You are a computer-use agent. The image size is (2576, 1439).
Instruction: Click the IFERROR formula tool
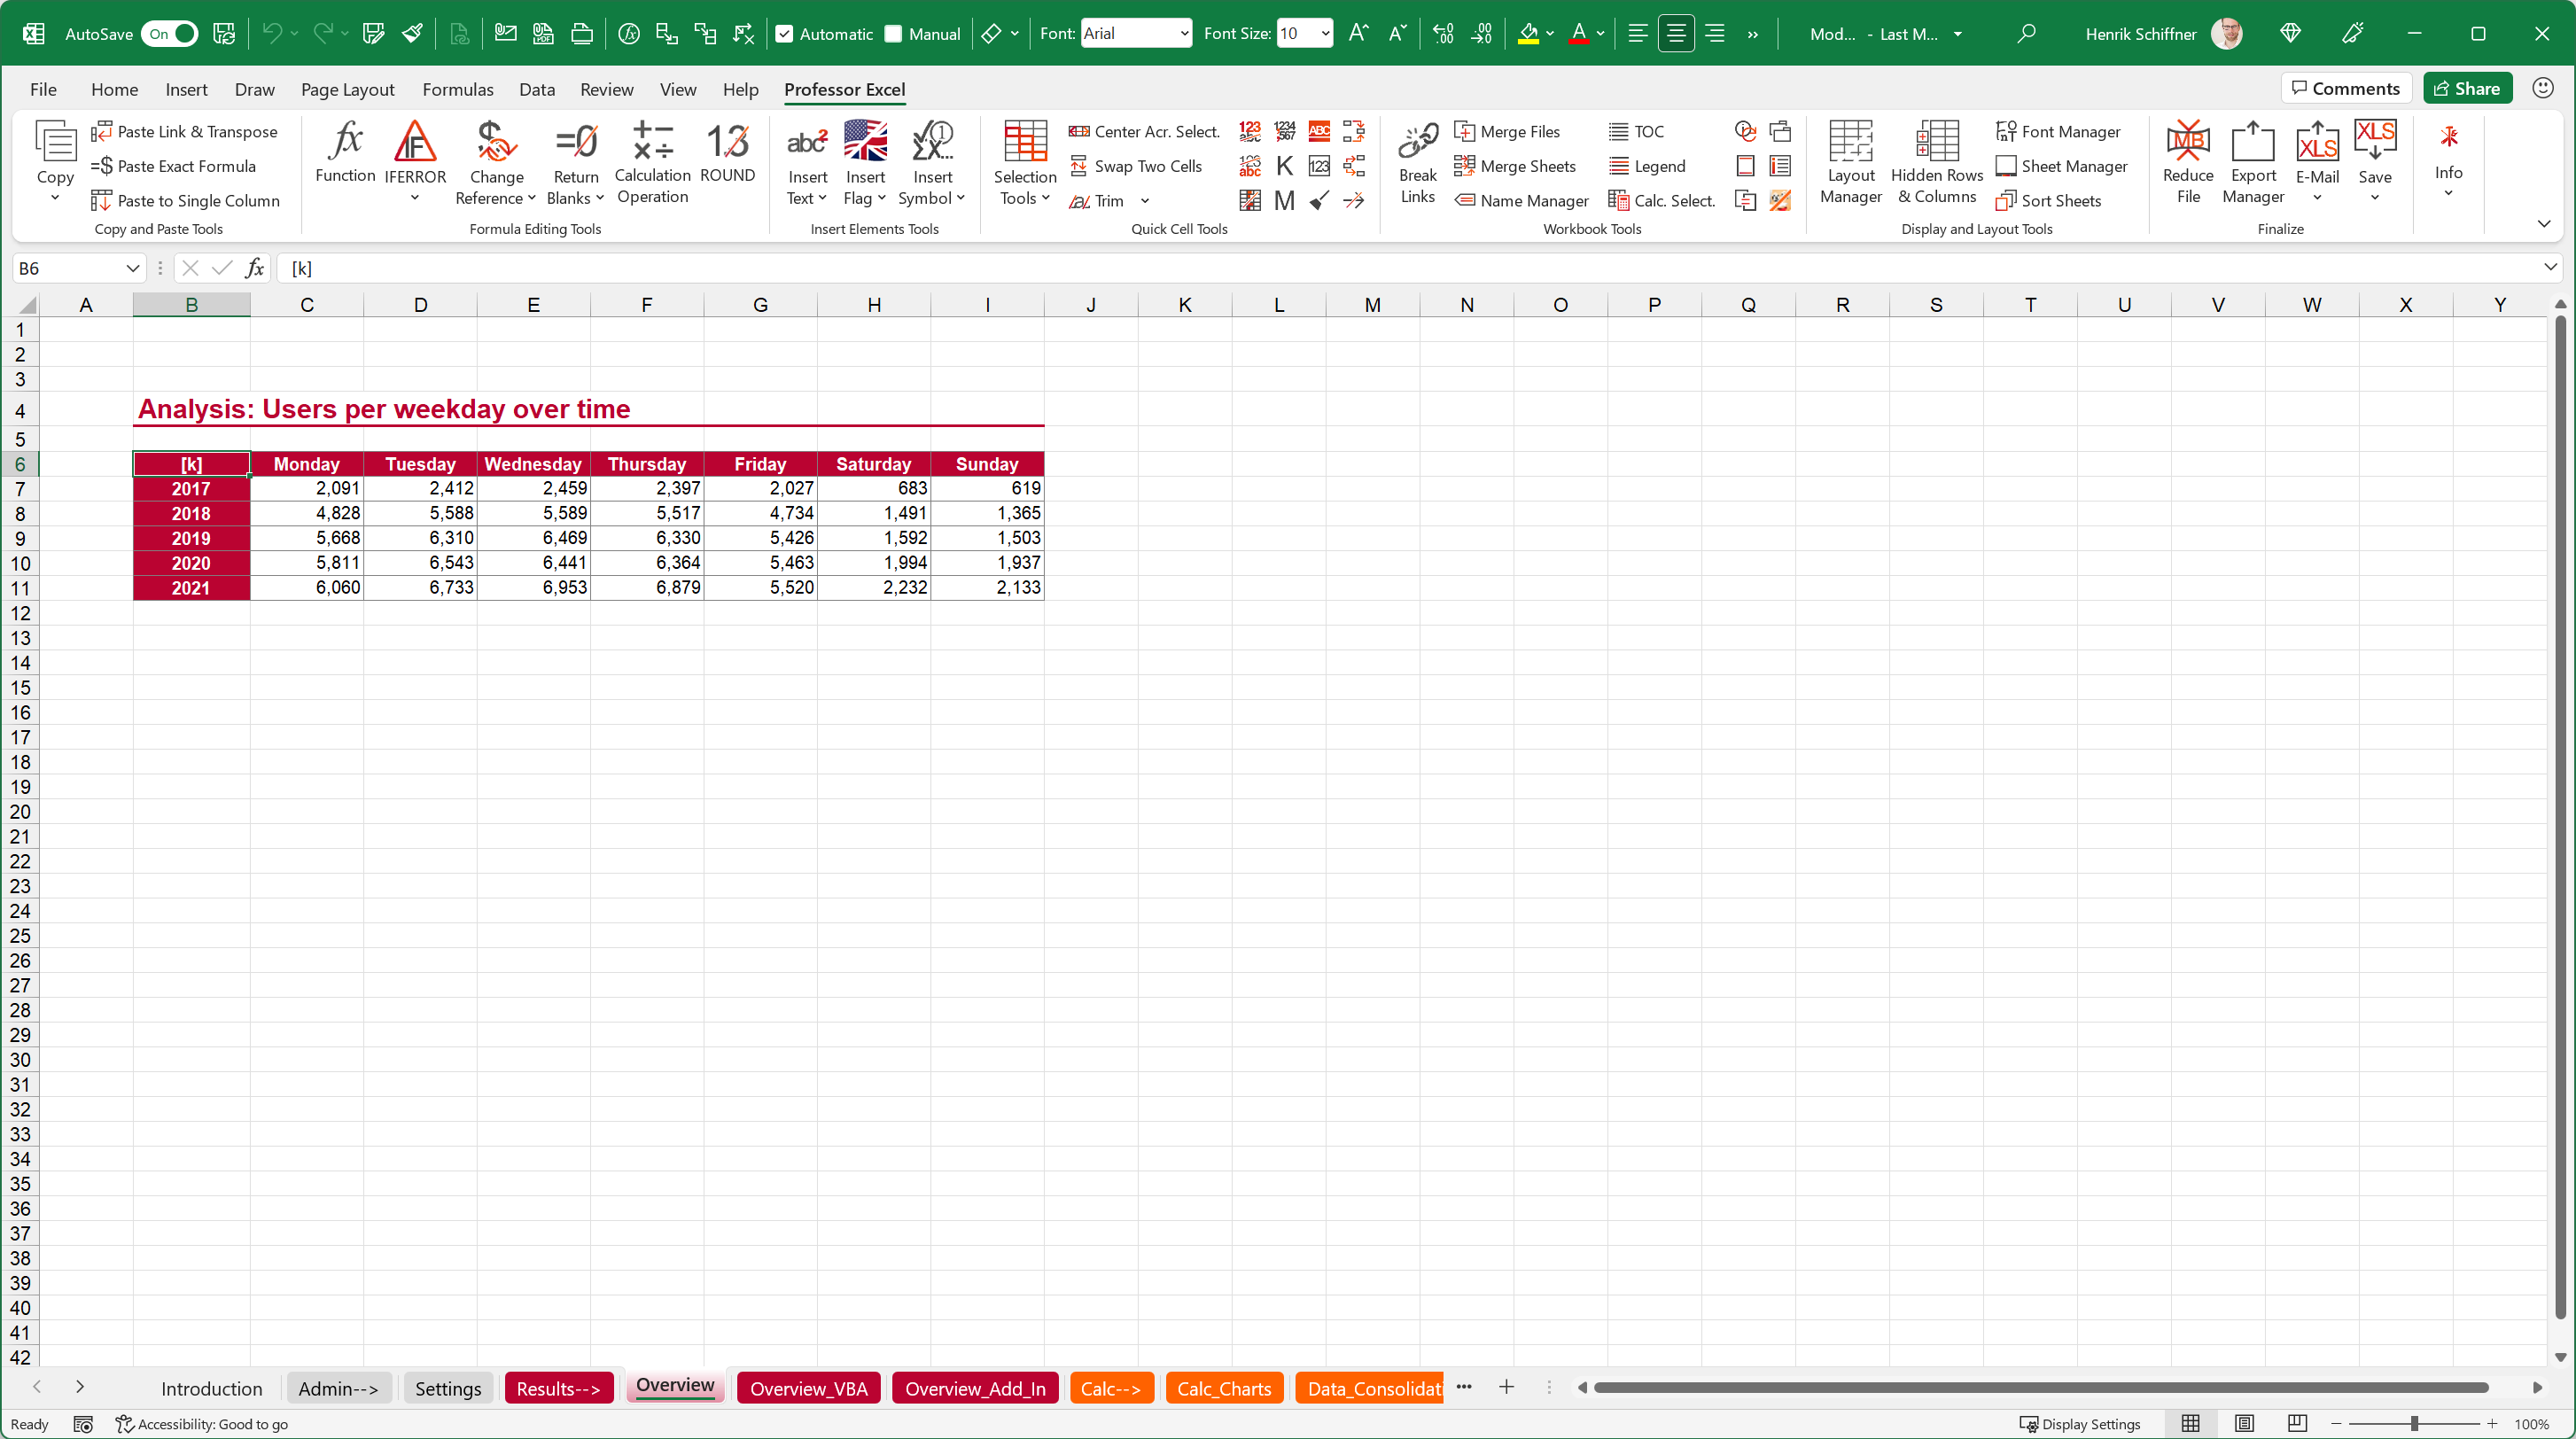pyautogui.click(x=415, y=158)
